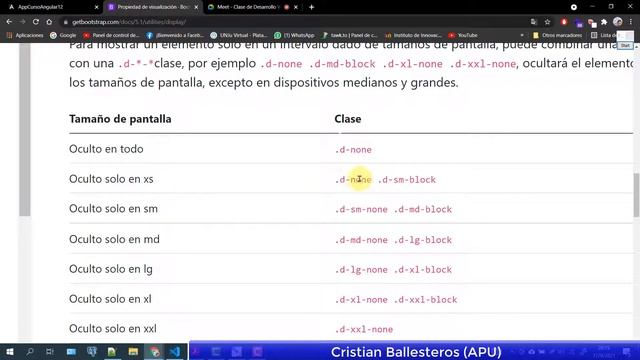
Task: Click the Oculto solo en lg cell
Action: pos(111,269)
